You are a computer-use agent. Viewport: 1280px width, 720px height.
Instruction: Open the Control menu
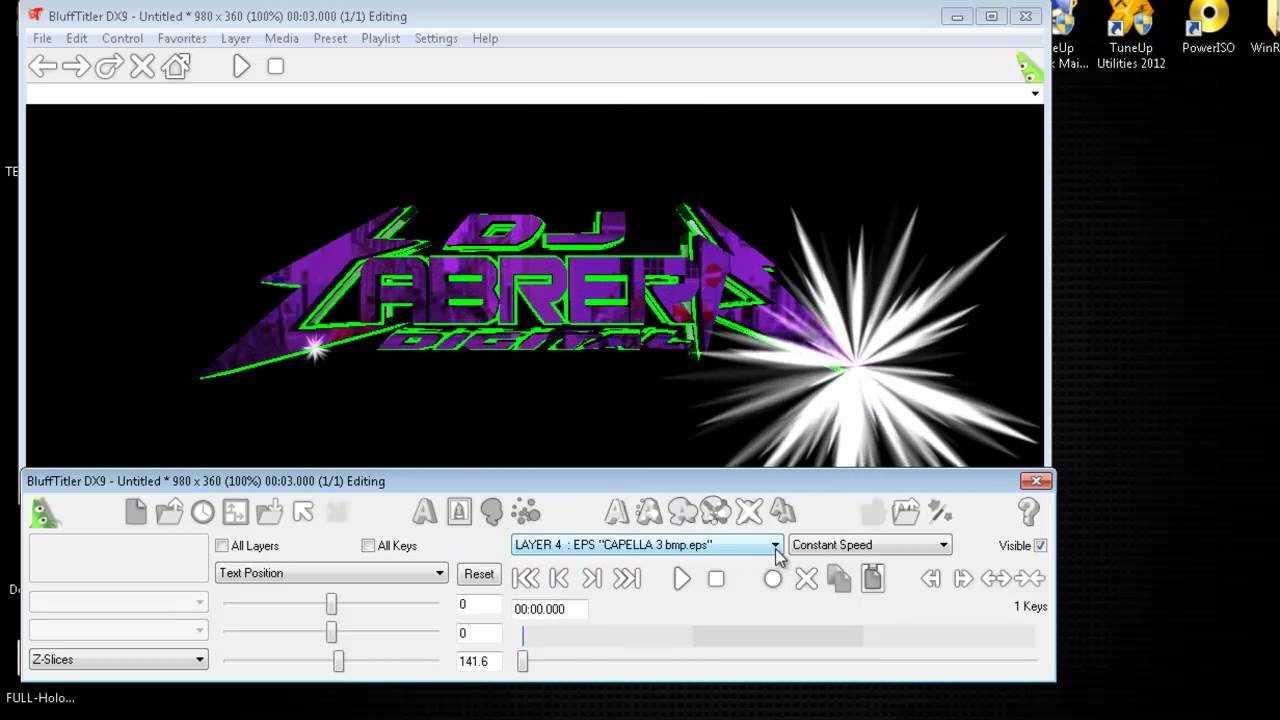(122, 38)
